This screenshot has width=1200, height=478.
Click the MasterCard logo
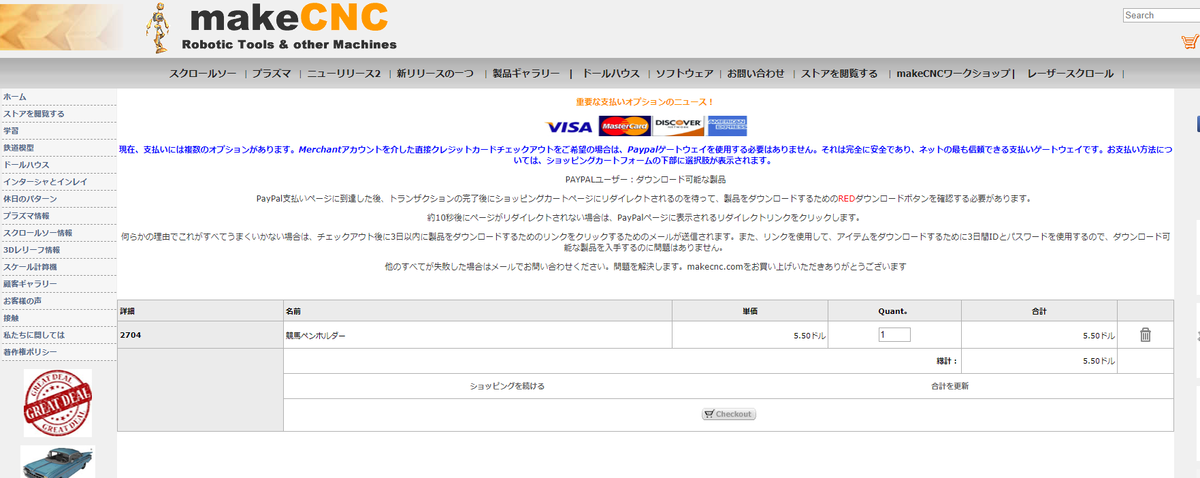point(625,127)
